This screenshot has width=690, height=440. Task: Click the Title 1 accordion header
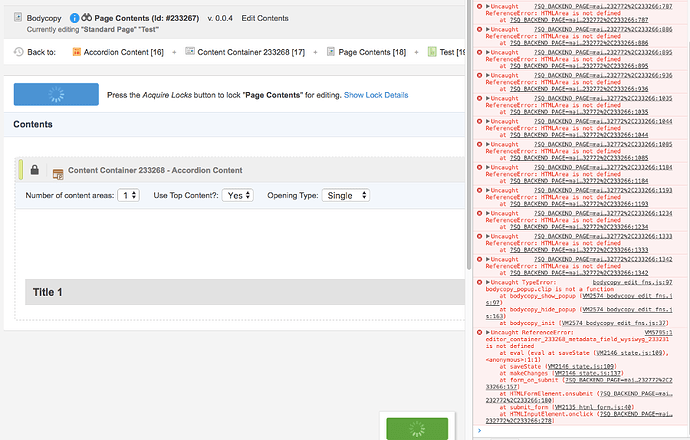click(48, 292)
